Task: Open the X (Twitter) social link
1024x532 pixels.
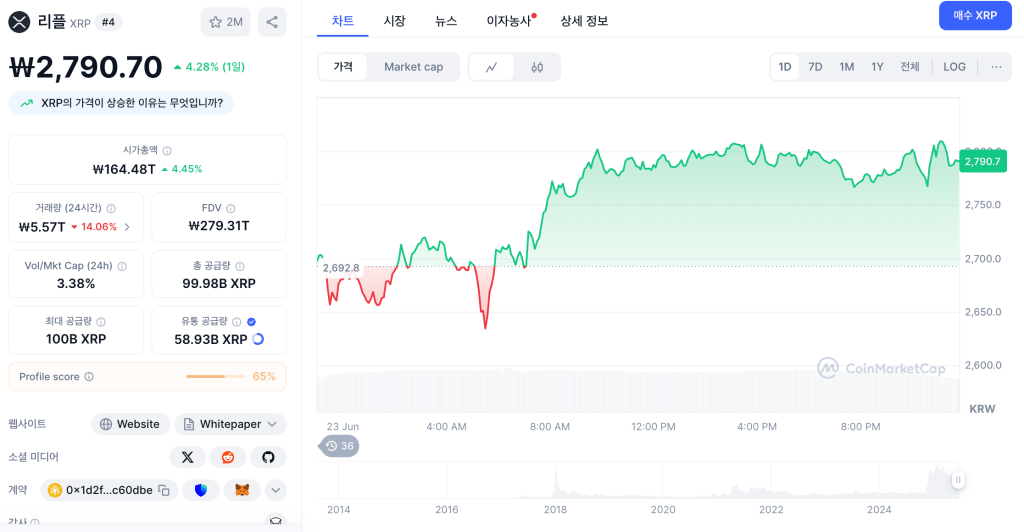Action: [x=187, y=457]
